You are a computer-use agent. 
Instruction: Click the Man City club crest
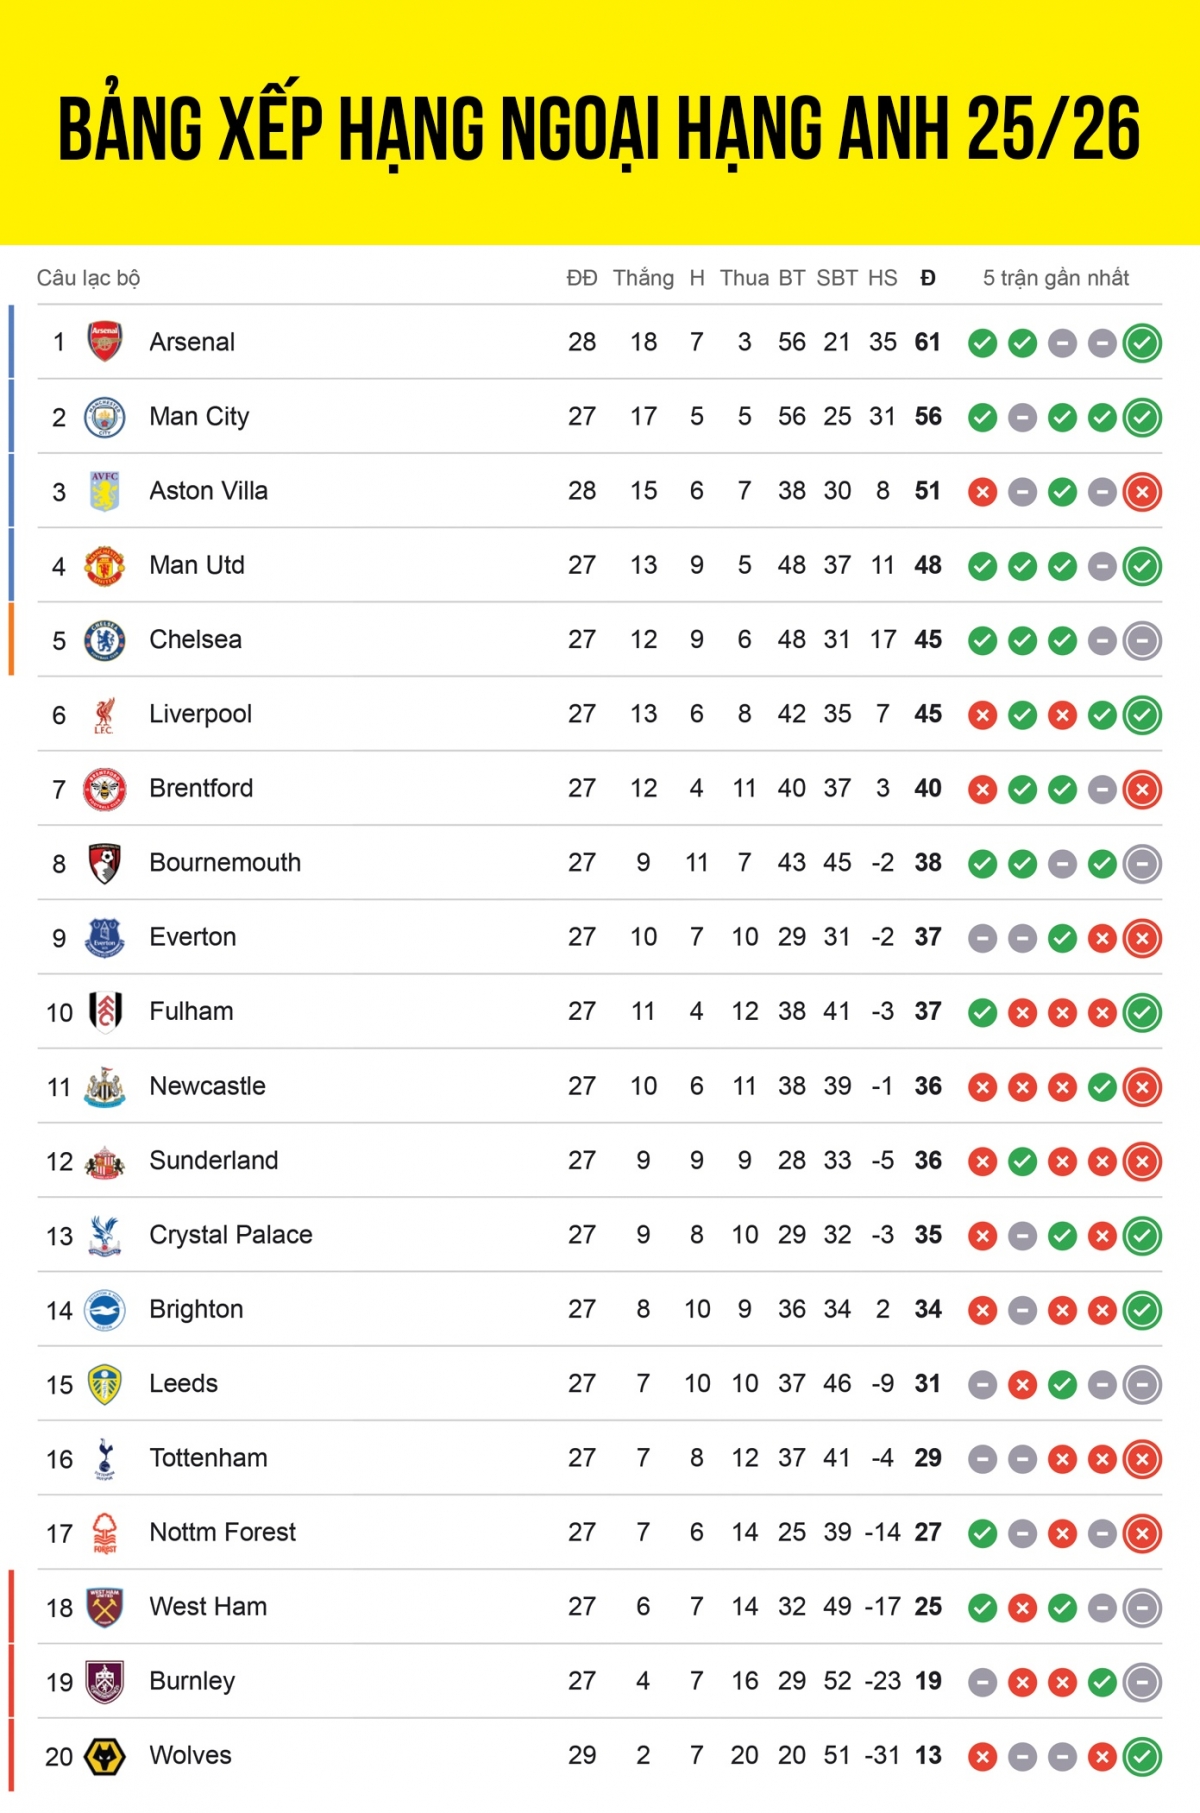tap(105, 417)
